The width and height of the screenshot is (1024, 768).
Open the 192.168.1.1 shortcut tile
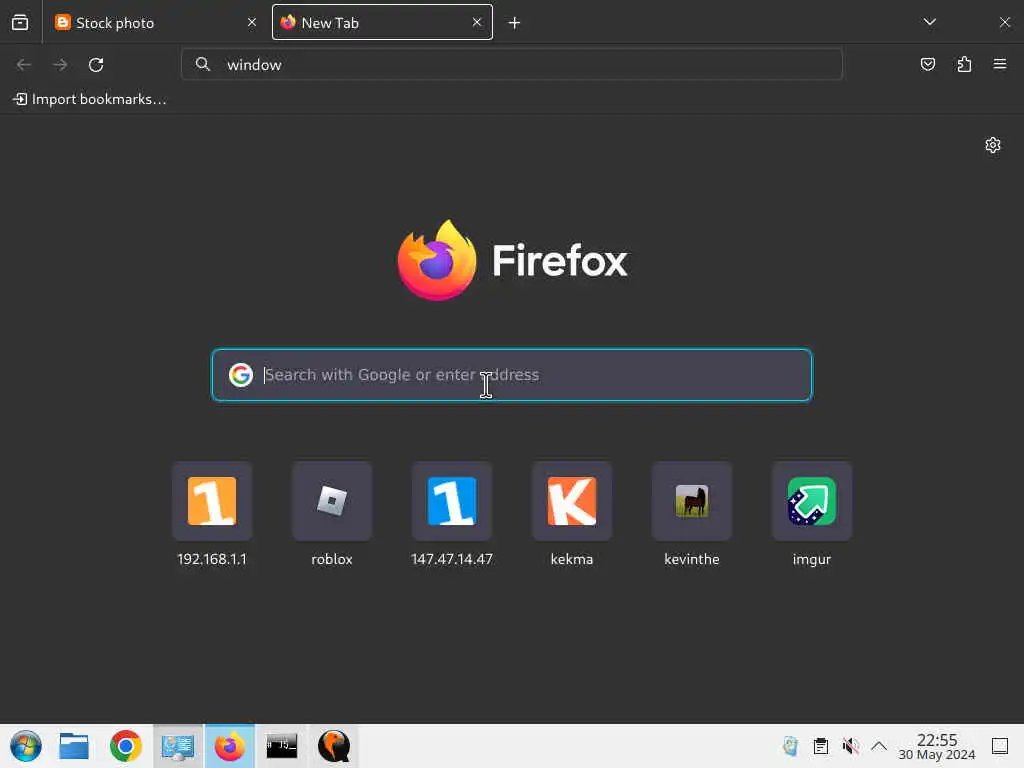pos(212,501)
